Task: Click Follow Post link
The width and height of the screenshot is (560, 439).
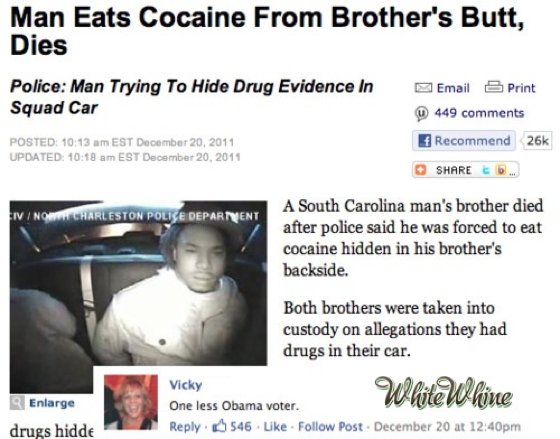Action: click(330, 426)
